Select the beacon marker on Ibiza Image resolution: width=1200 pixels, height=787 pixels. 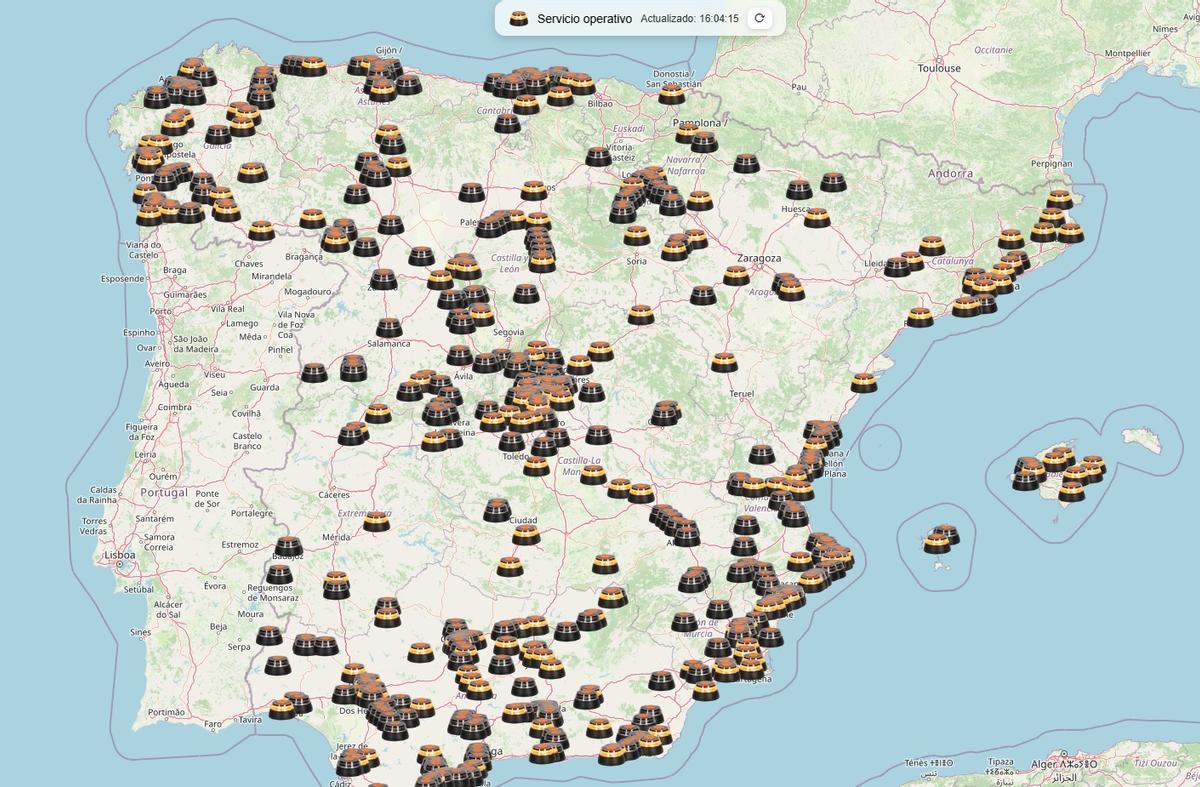point(937,540)
